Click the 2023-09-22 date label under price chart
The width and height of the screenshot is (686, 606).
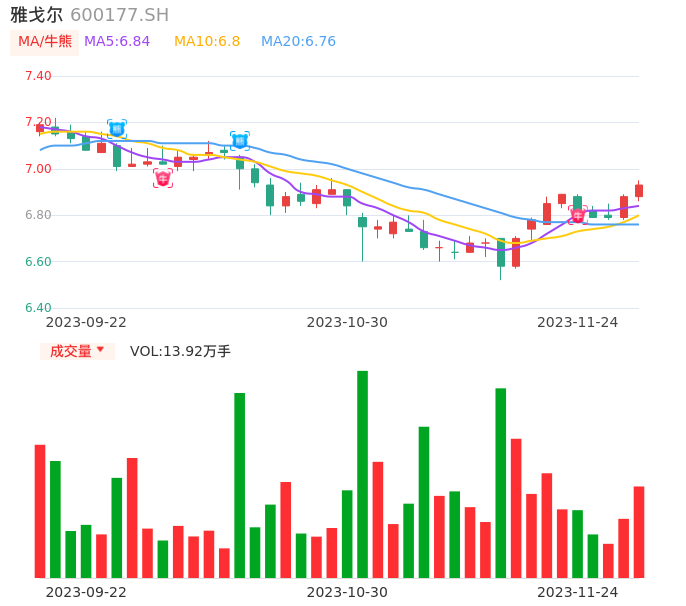86,322
